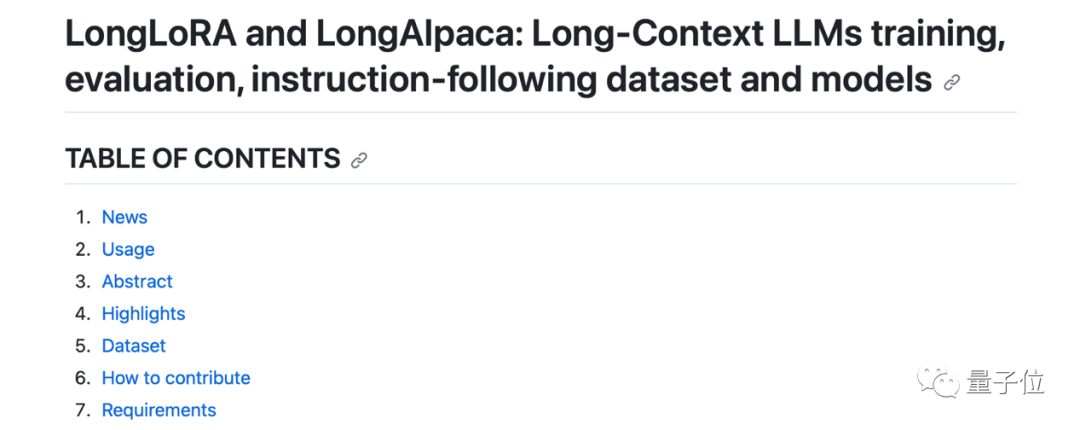
Task: Open the How to contribute link
Action: [x=176, y=377]
